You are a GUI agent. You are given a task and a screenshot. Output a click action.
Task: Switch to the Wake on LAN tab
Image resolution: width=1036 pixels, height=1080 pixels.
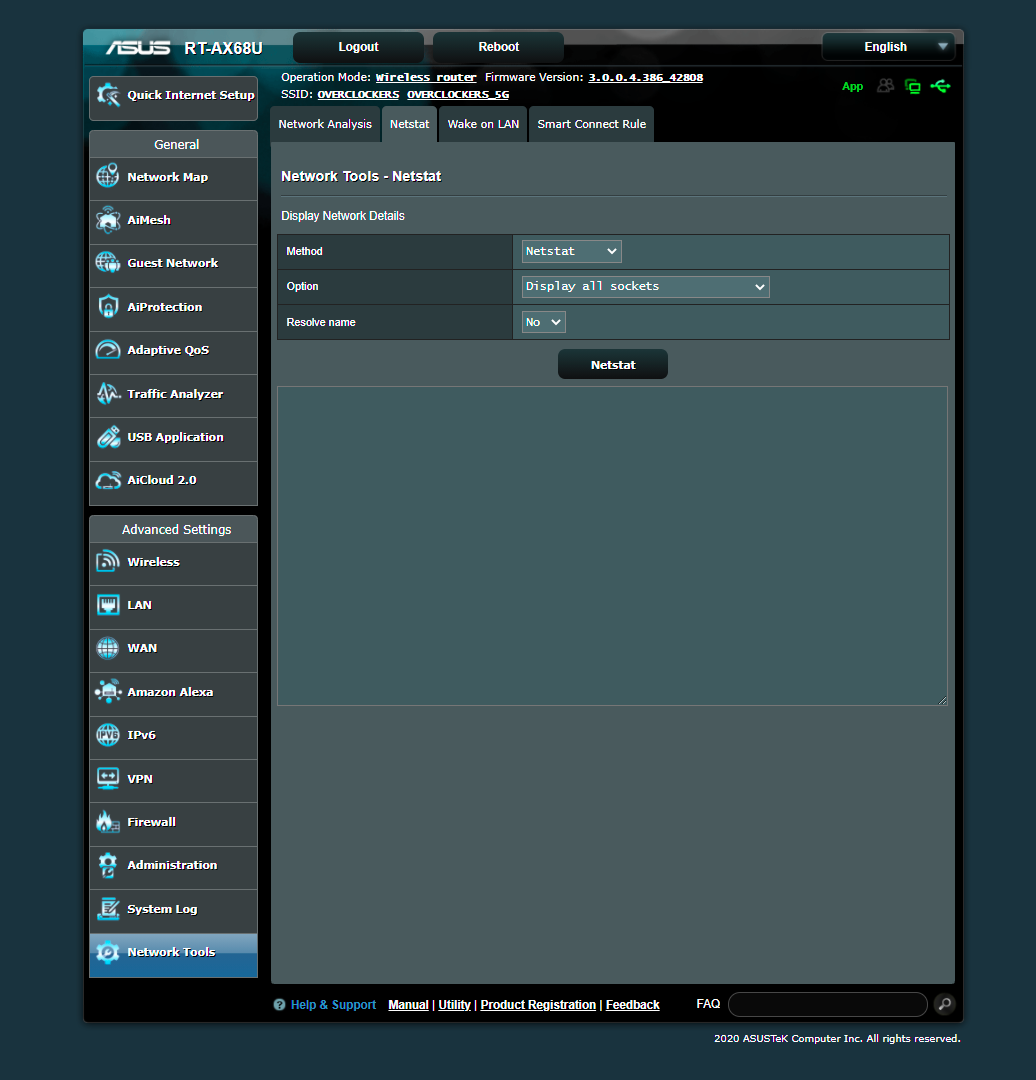(x=483, y=124)
